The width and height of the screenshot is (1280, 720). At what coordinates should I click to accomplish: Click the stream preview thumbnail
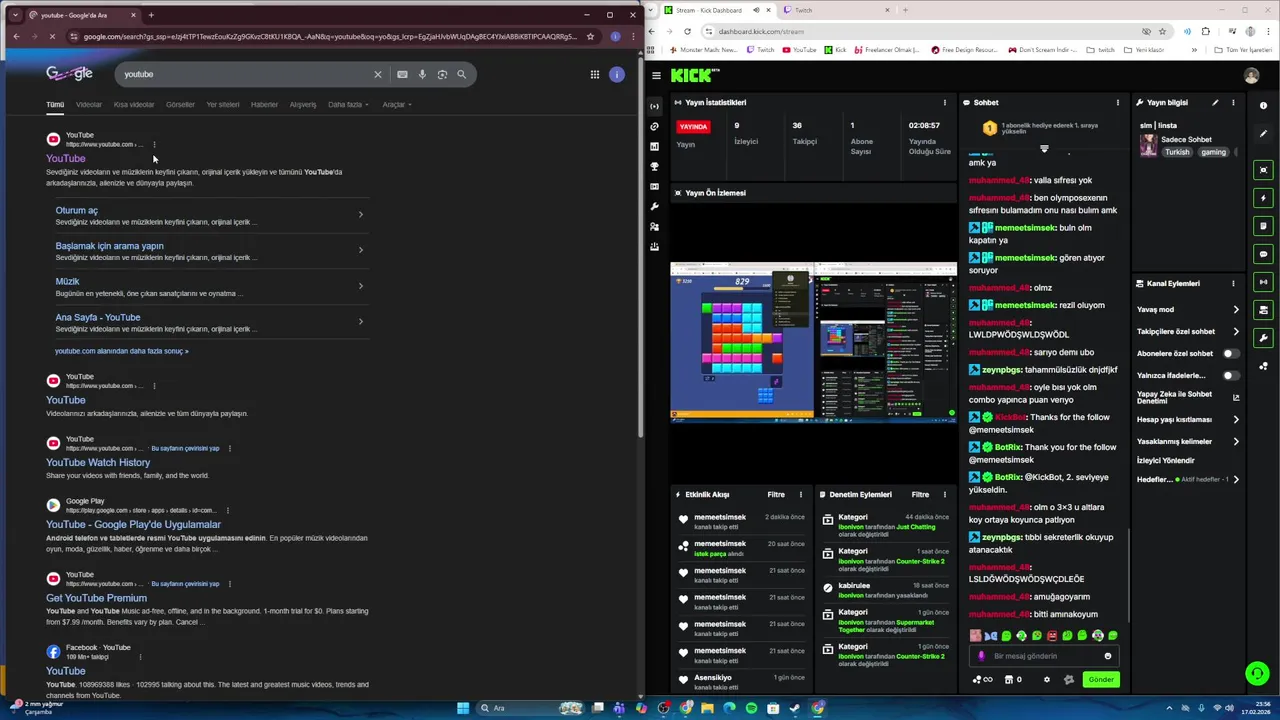pos(813,342)
